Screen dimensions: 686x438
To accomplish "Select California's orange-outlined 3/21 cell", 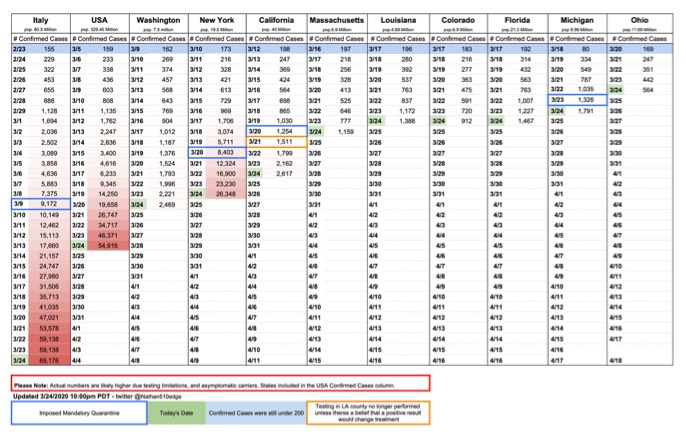I will (x=276, y=142).
